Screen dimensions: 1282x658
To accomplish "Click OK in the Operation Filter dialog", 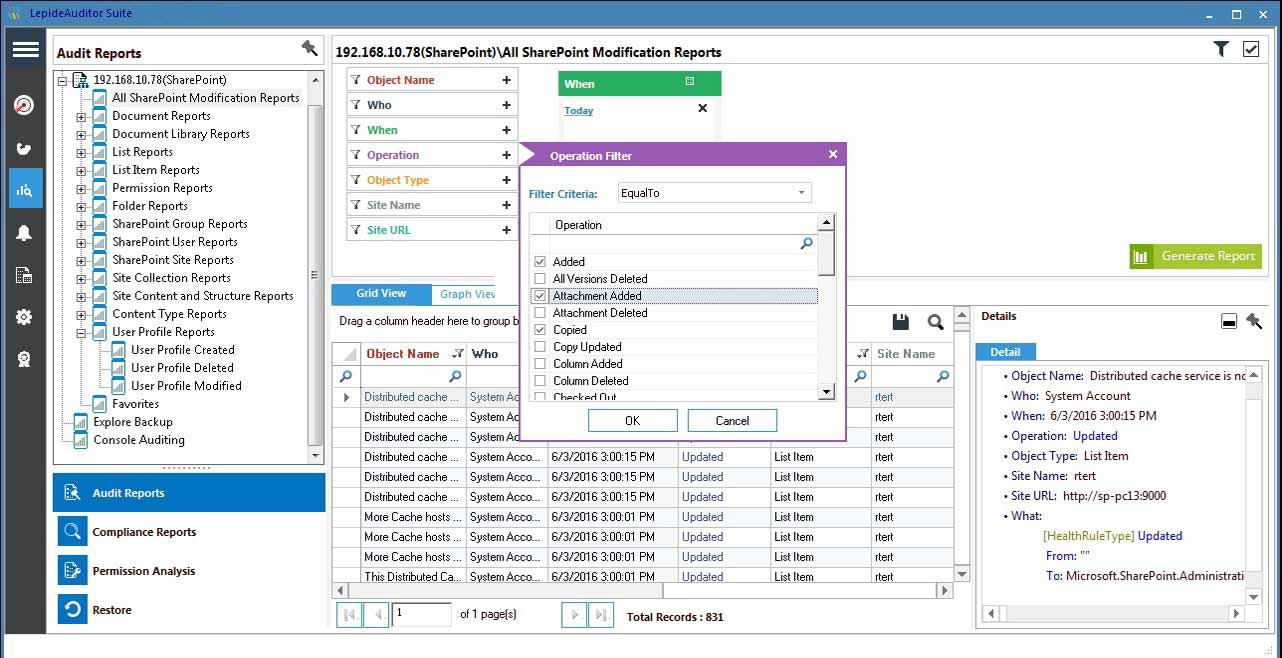I will (632, 421).
